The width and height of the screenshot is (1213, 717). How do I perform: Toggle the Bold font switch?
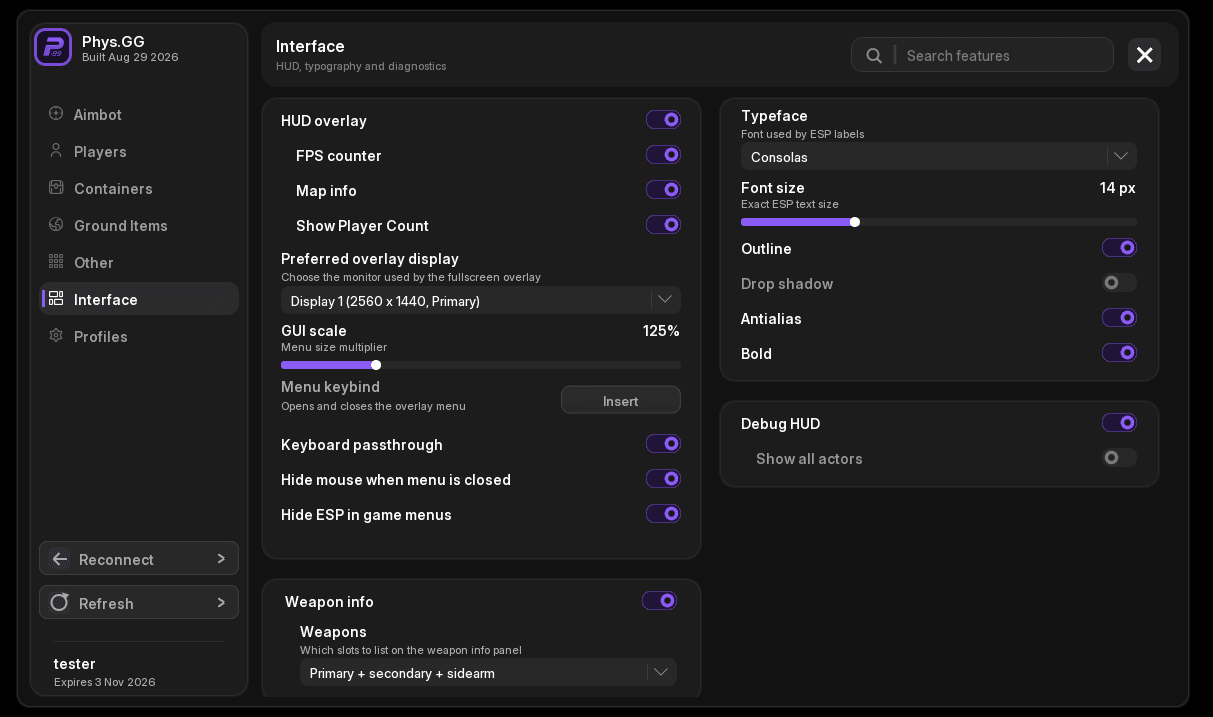(1119, 353)
